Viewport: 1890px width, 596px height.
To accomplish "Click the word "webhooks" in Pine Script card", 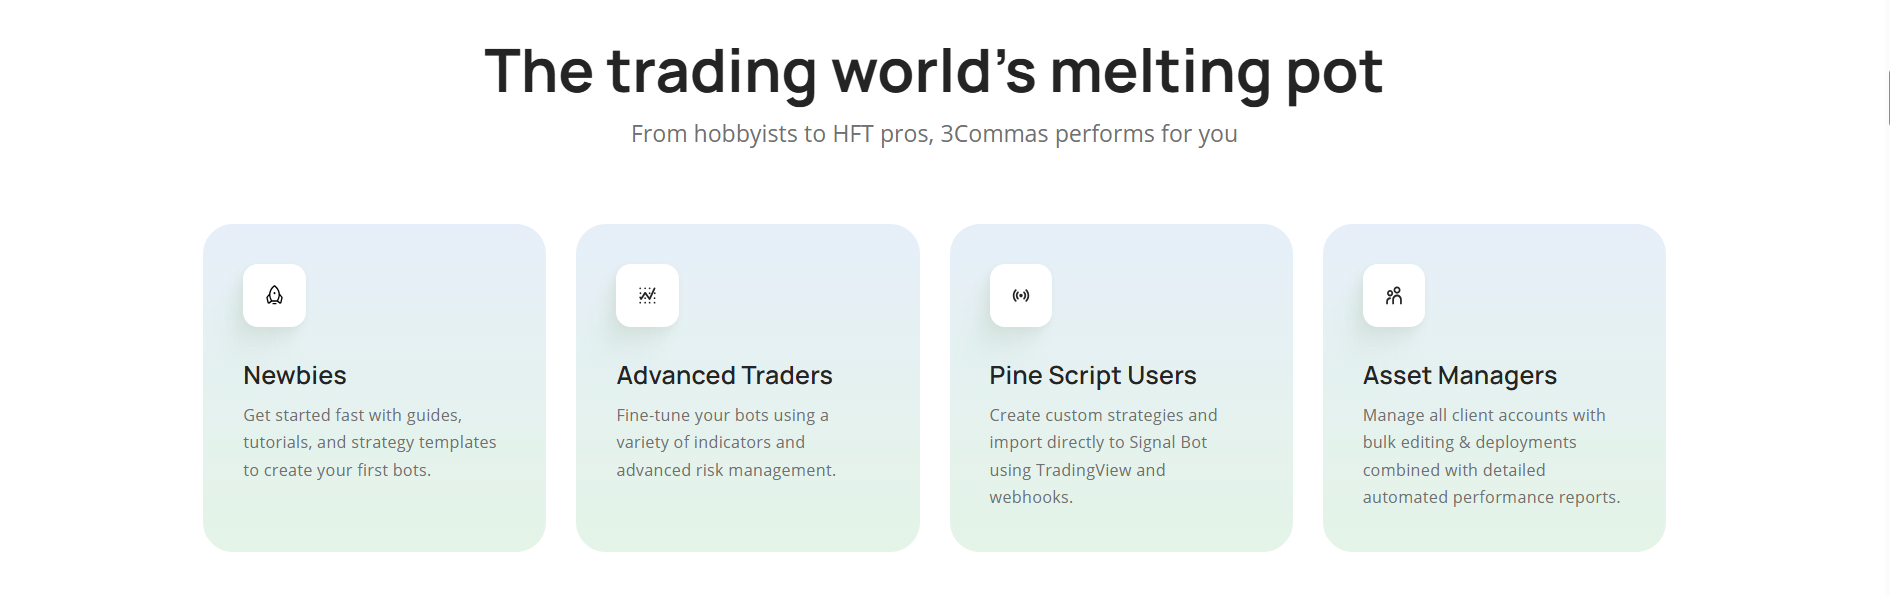I will click(1029, 497).
